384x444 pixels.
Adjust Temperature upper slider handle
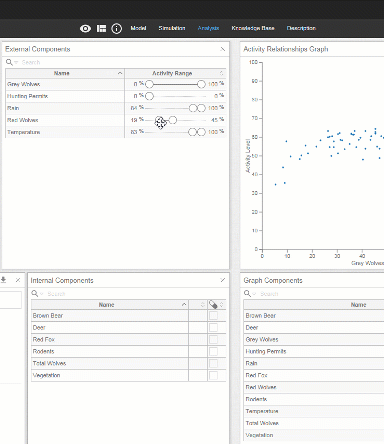click(201, 132)
